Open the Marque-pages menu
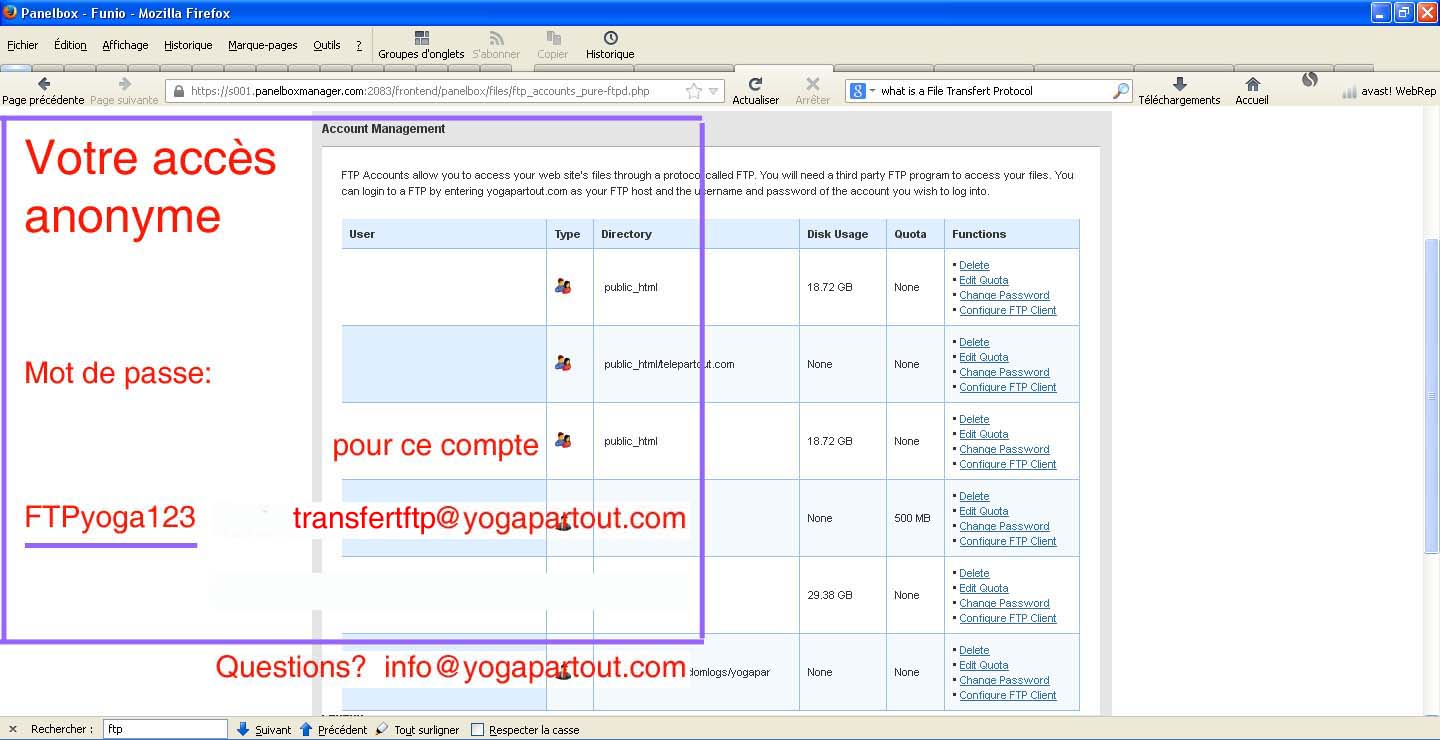Viewport: 1440px width, 740px height. coord(262,45)
